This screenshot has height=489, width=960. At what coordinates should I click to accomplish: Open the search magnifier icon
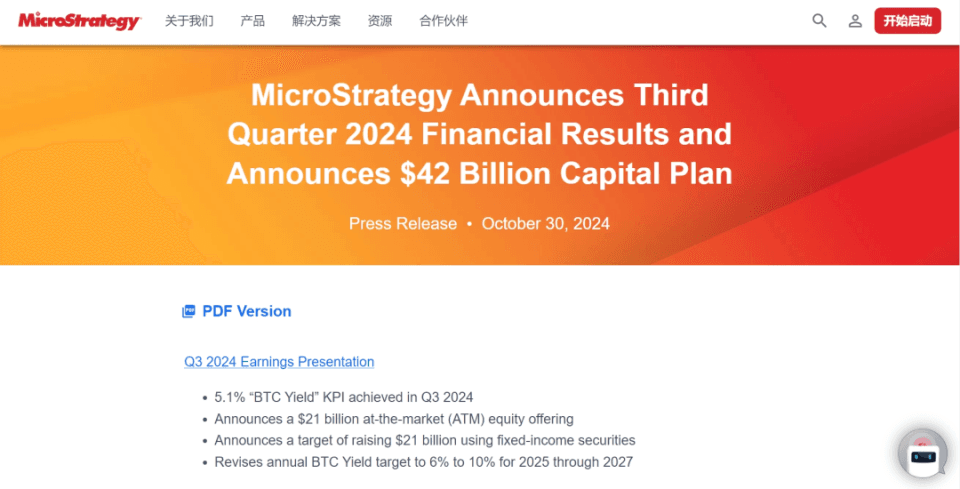click(x=819, y=21)
